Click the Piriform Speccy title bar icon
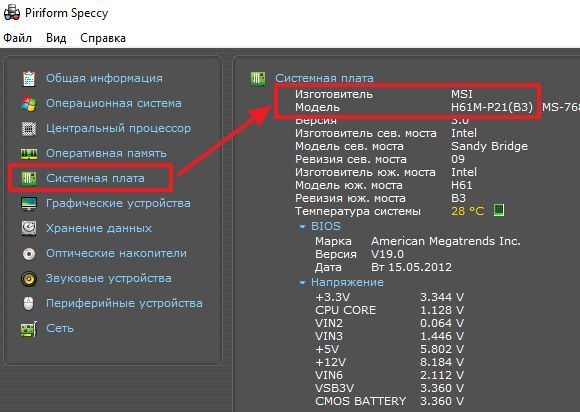580x412 pixels. (x=11, y=13)
